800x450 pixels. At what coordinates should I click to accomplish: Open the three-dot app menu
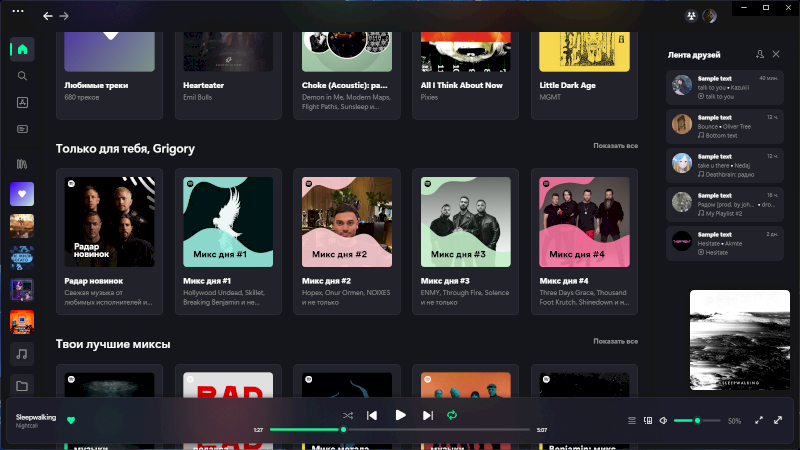(x=17, y=9)
